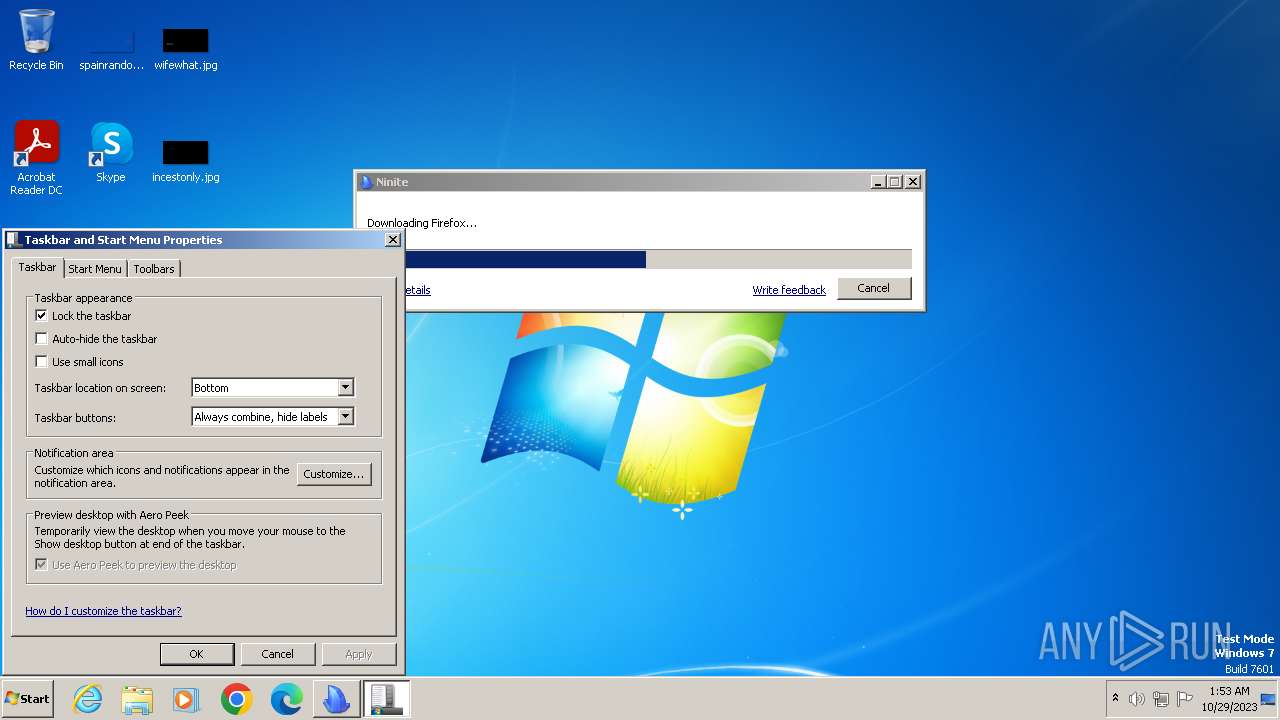Screen dimensions: 1280x720
Task: Close the Taskbar Properties dialog
Action: 393,240
